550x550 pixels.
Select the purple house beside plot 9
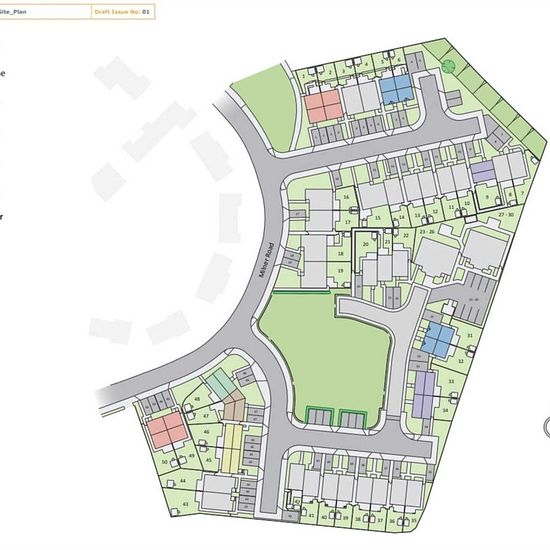pos(483,171)
